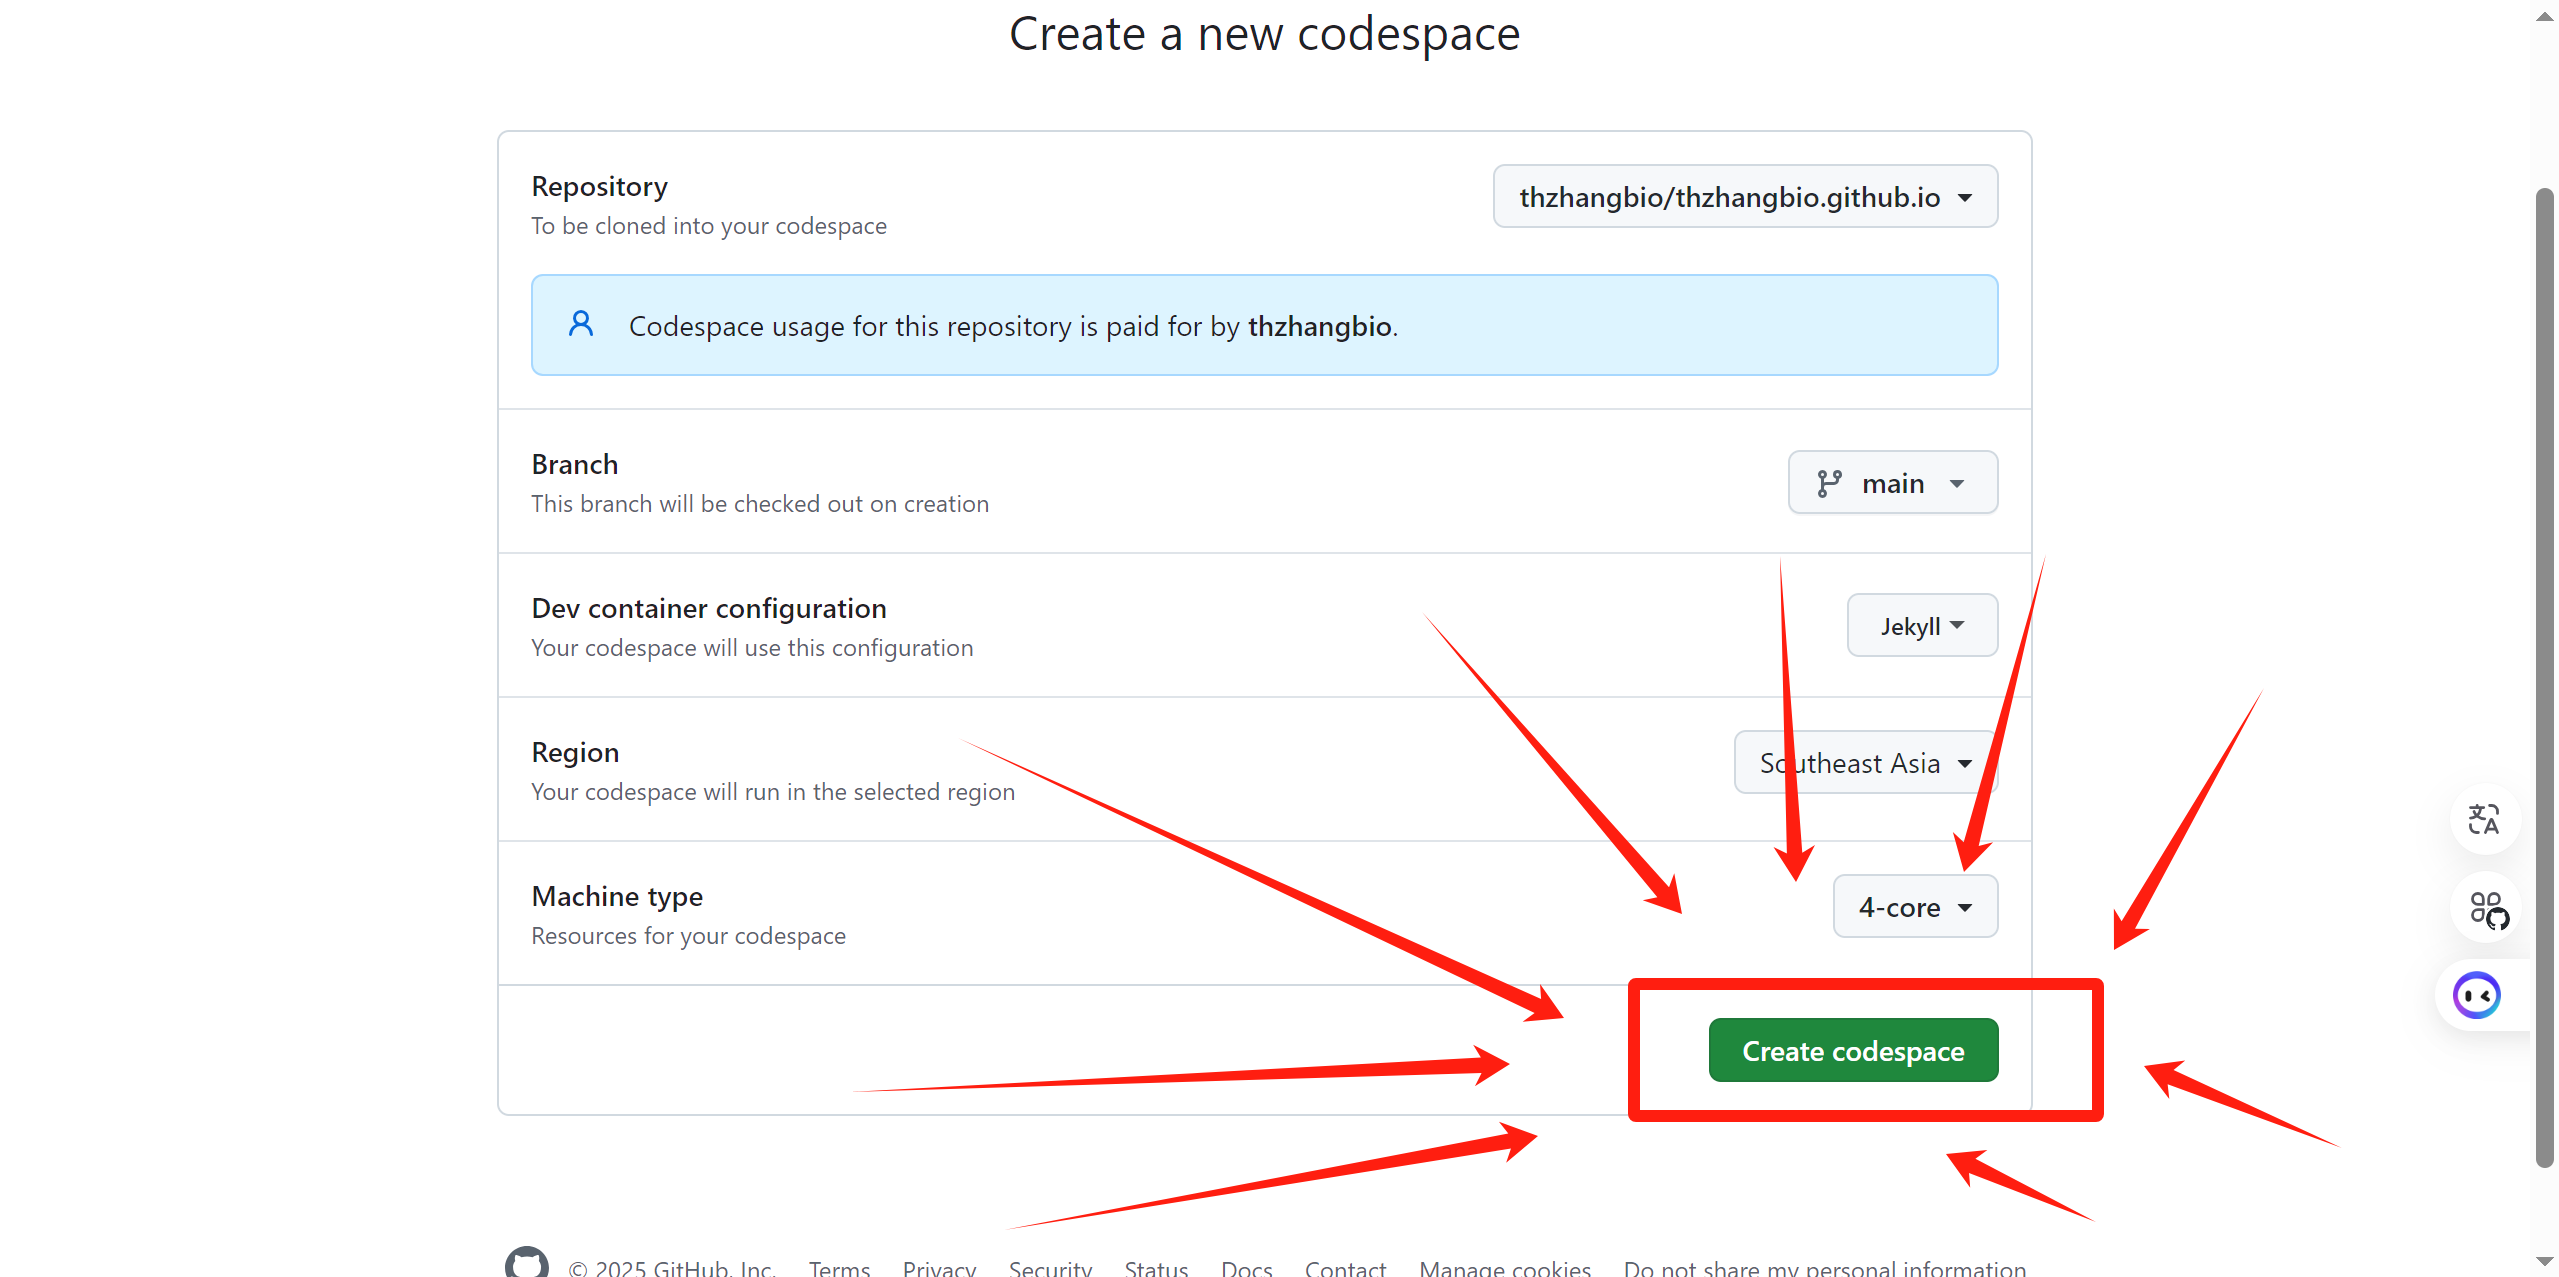Click scrollbar down arrow at bottom
This screenshot has height=1277, width=2559.
(x=2545, y=1261)
